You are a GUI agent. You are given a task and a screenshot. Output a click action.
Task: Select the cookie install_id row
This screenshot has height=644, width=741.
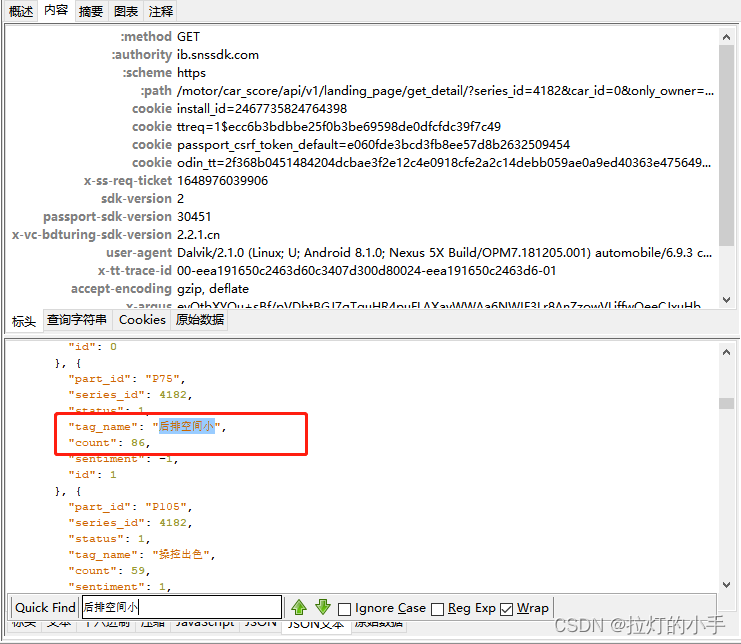pos(362,108)
